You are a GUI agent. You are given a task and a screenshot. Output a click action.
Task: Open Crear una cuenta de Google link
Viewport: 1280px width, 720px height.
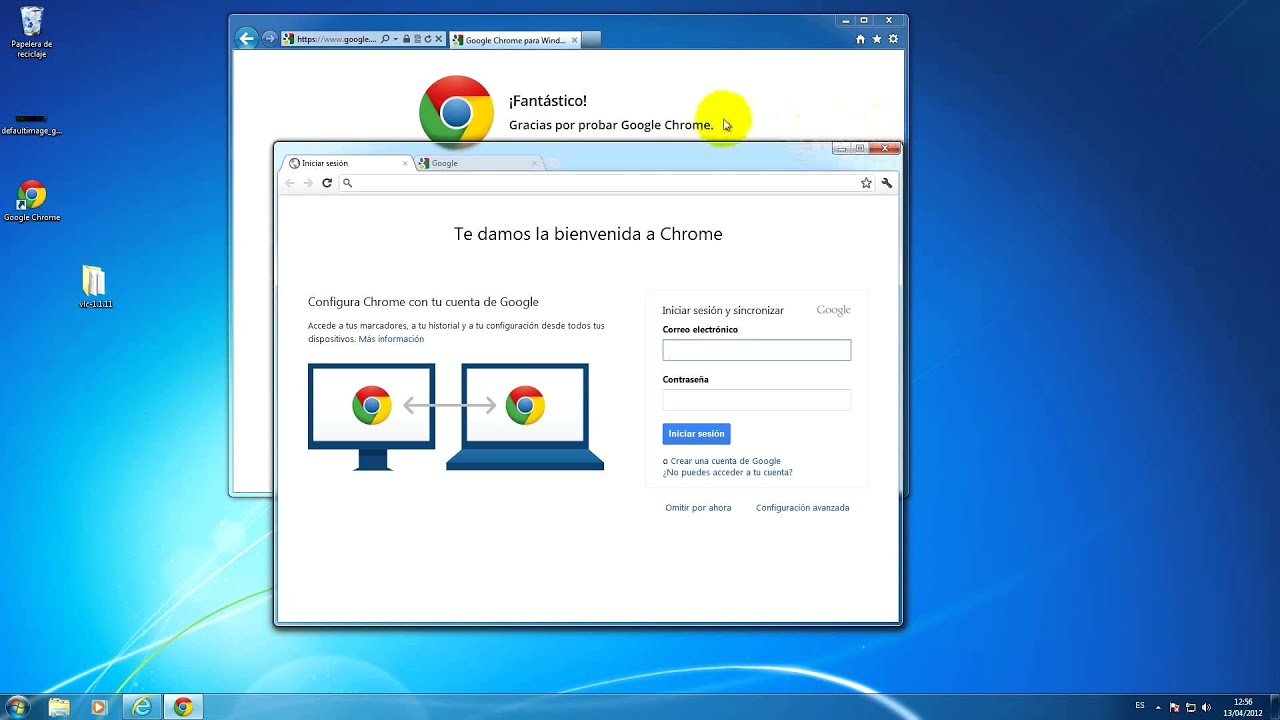[x=725, y=461]
